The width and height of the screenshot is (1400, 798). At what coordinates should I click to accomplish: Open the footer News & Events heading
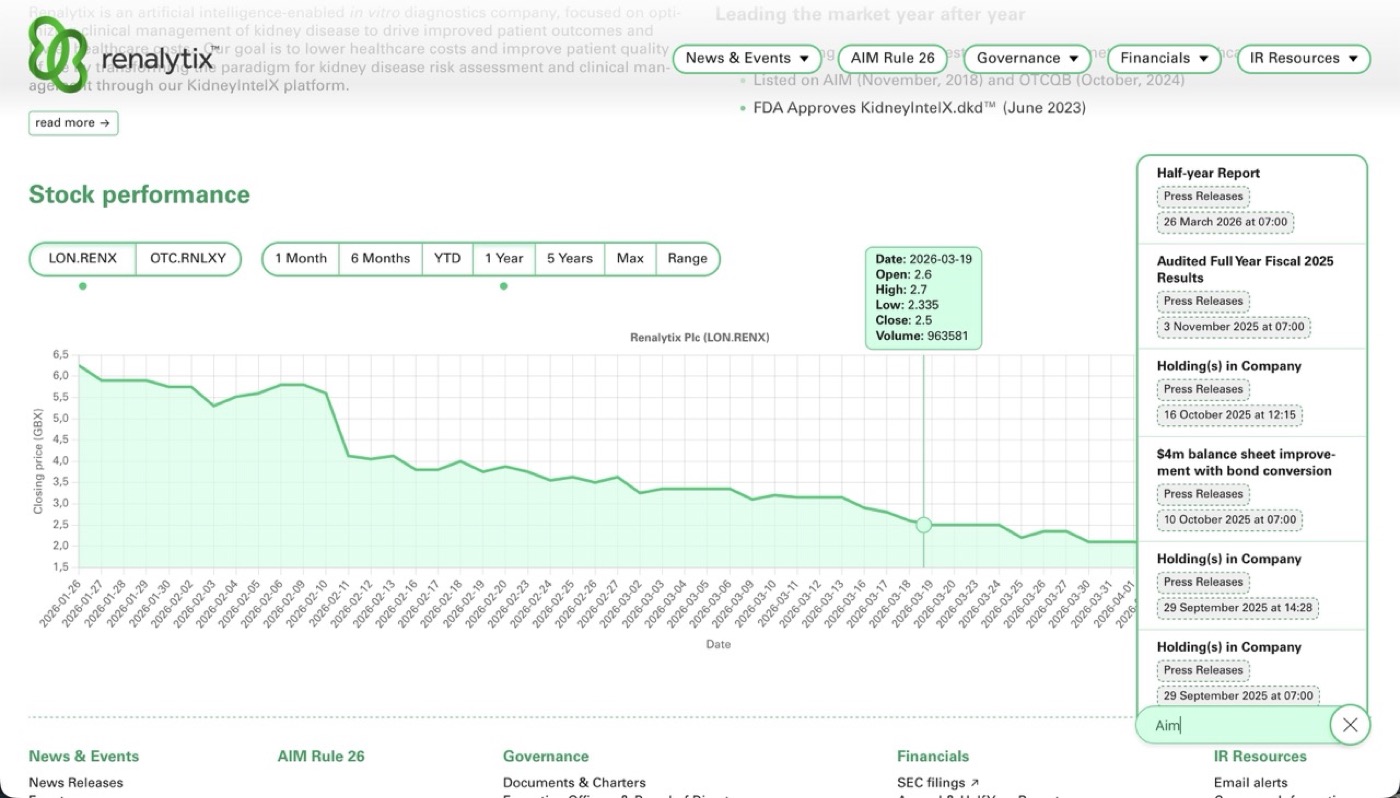point(84,756)
